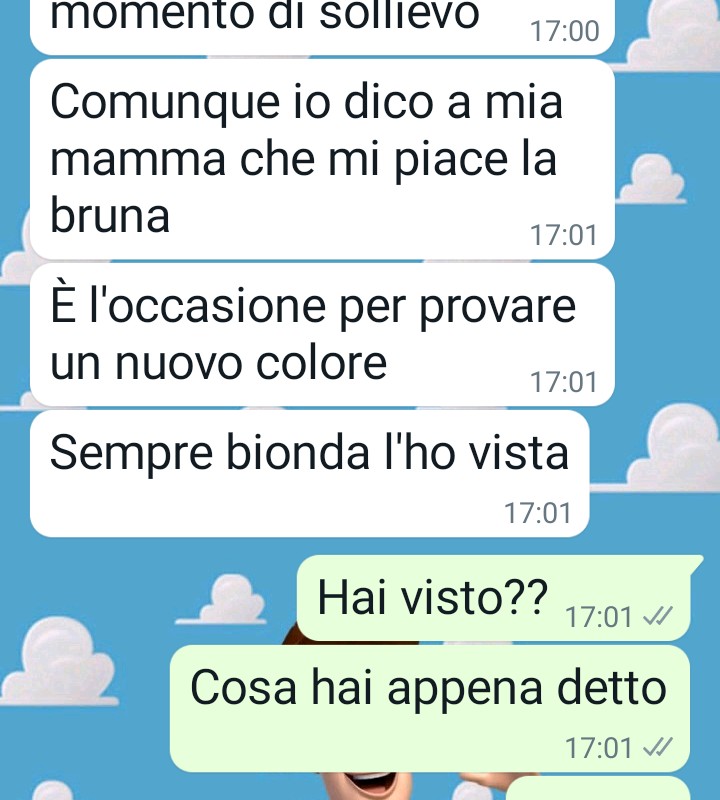Click the time under "Cosa hai appena detto"
The height and width of the screenshot is (800, 720).
(x=599, y=748)
